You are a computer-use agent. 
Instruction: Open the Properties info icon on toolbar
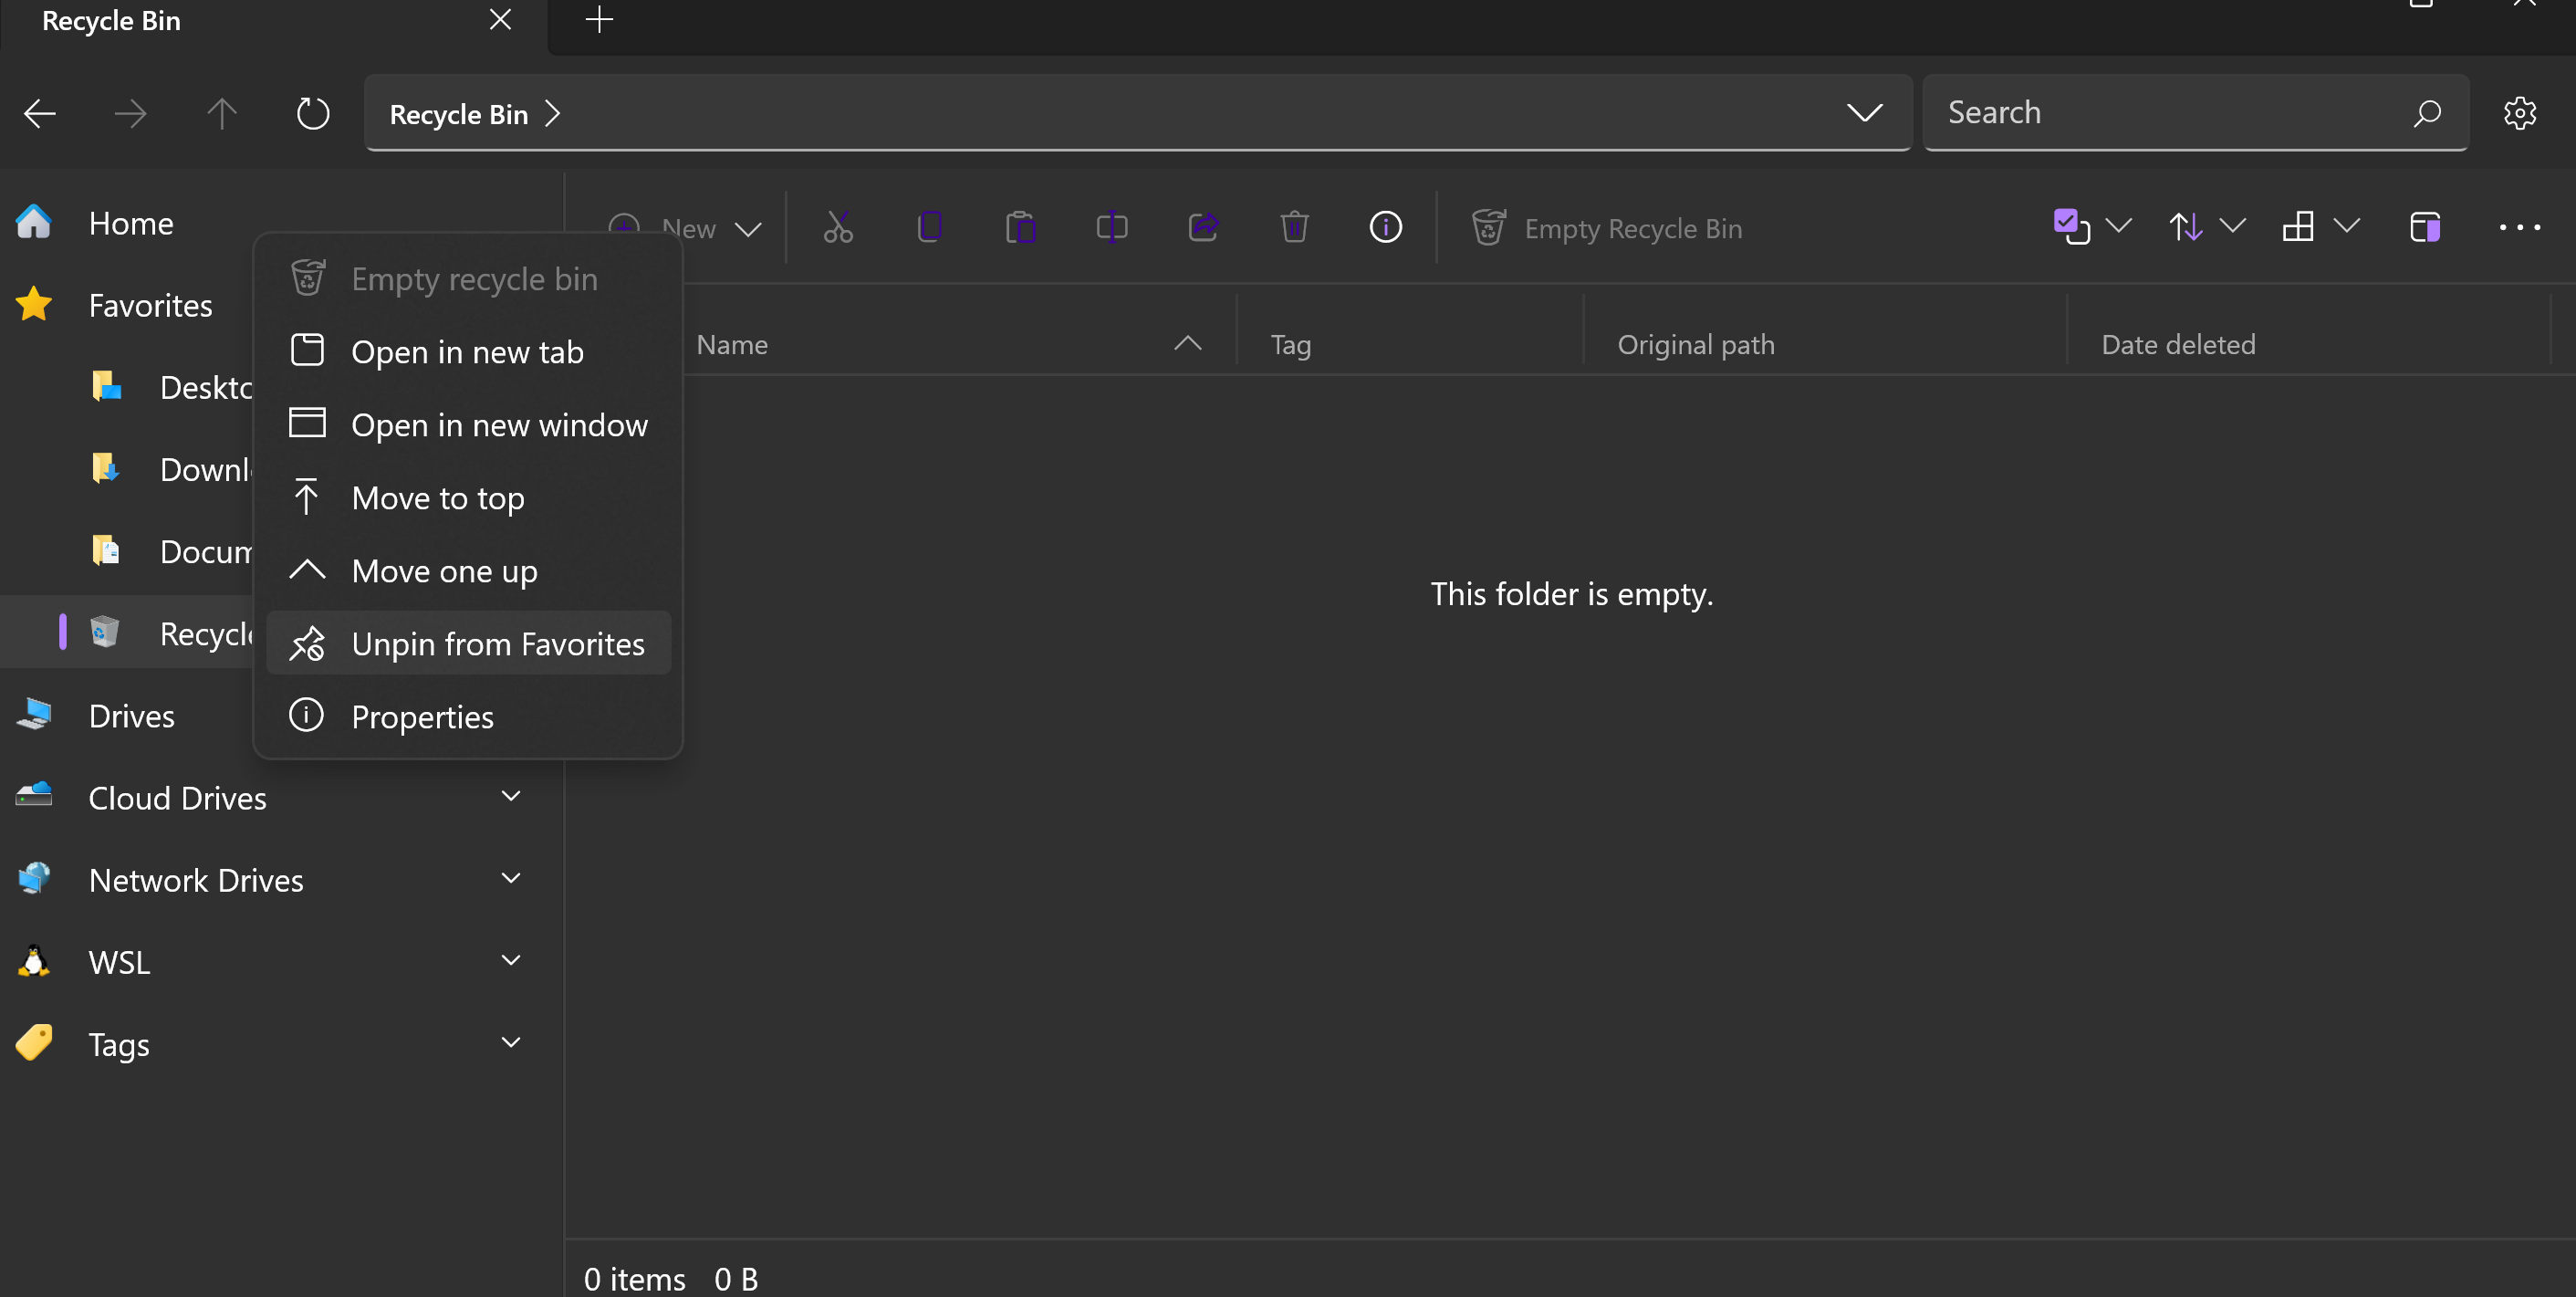tap(1385, 227)
